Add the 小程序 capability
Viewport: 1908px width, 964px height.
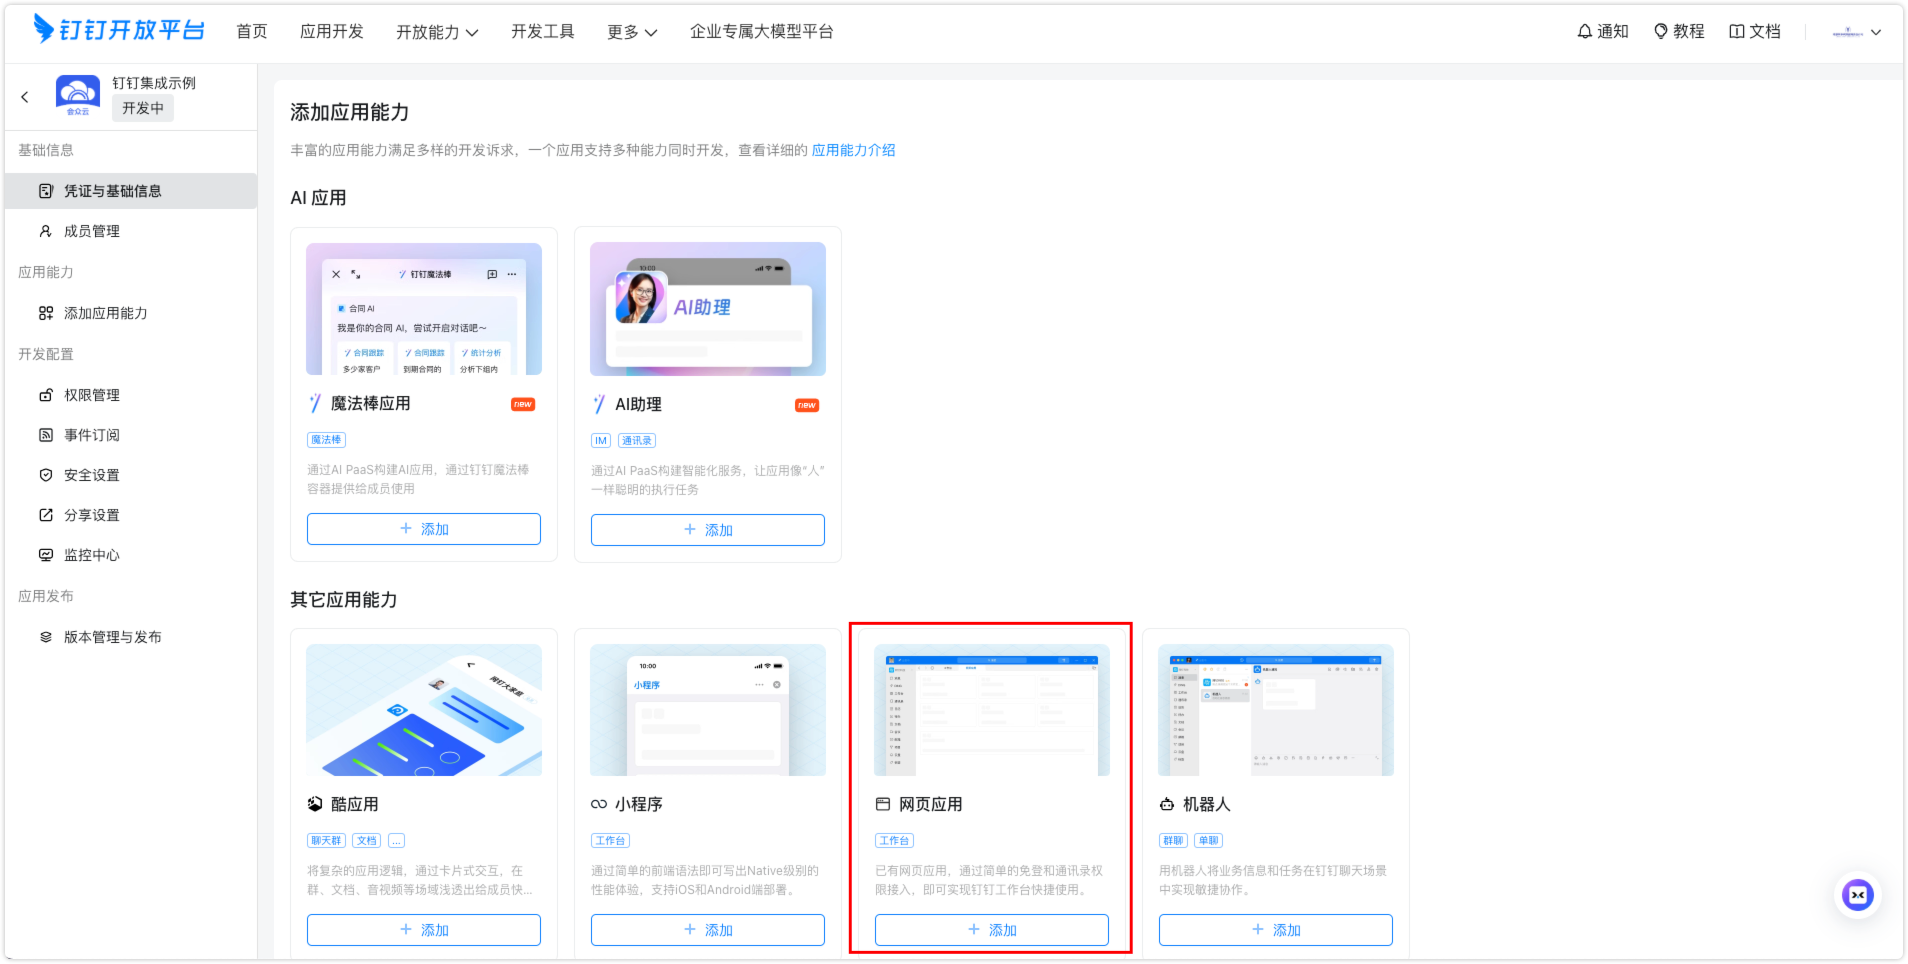(708, 930)
